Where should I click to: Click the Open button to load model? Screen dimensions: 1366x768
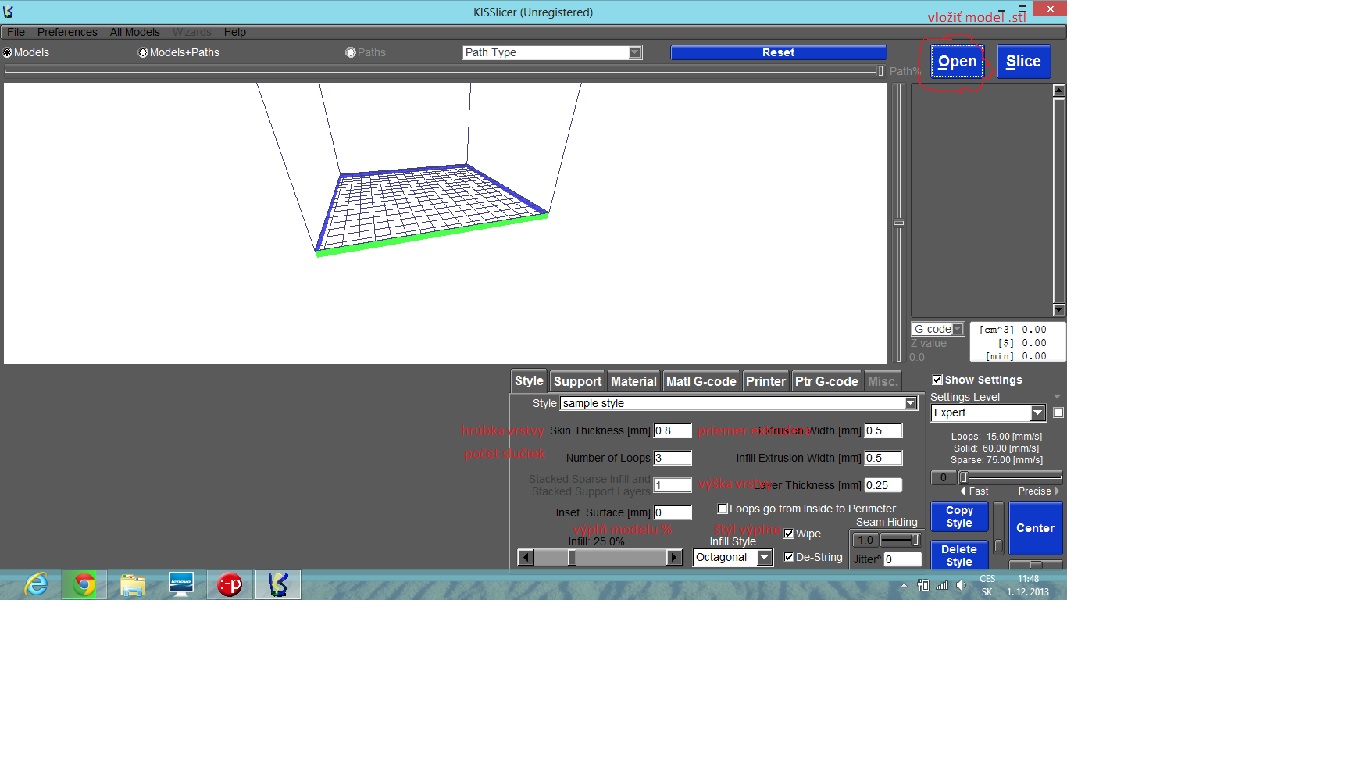[956, 61]
